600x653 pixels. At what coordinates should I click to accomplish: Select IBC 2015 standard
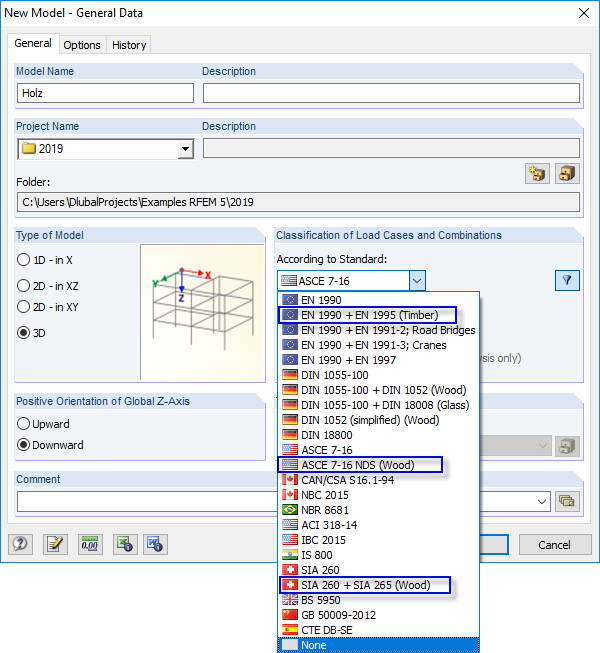pos(378,540)
